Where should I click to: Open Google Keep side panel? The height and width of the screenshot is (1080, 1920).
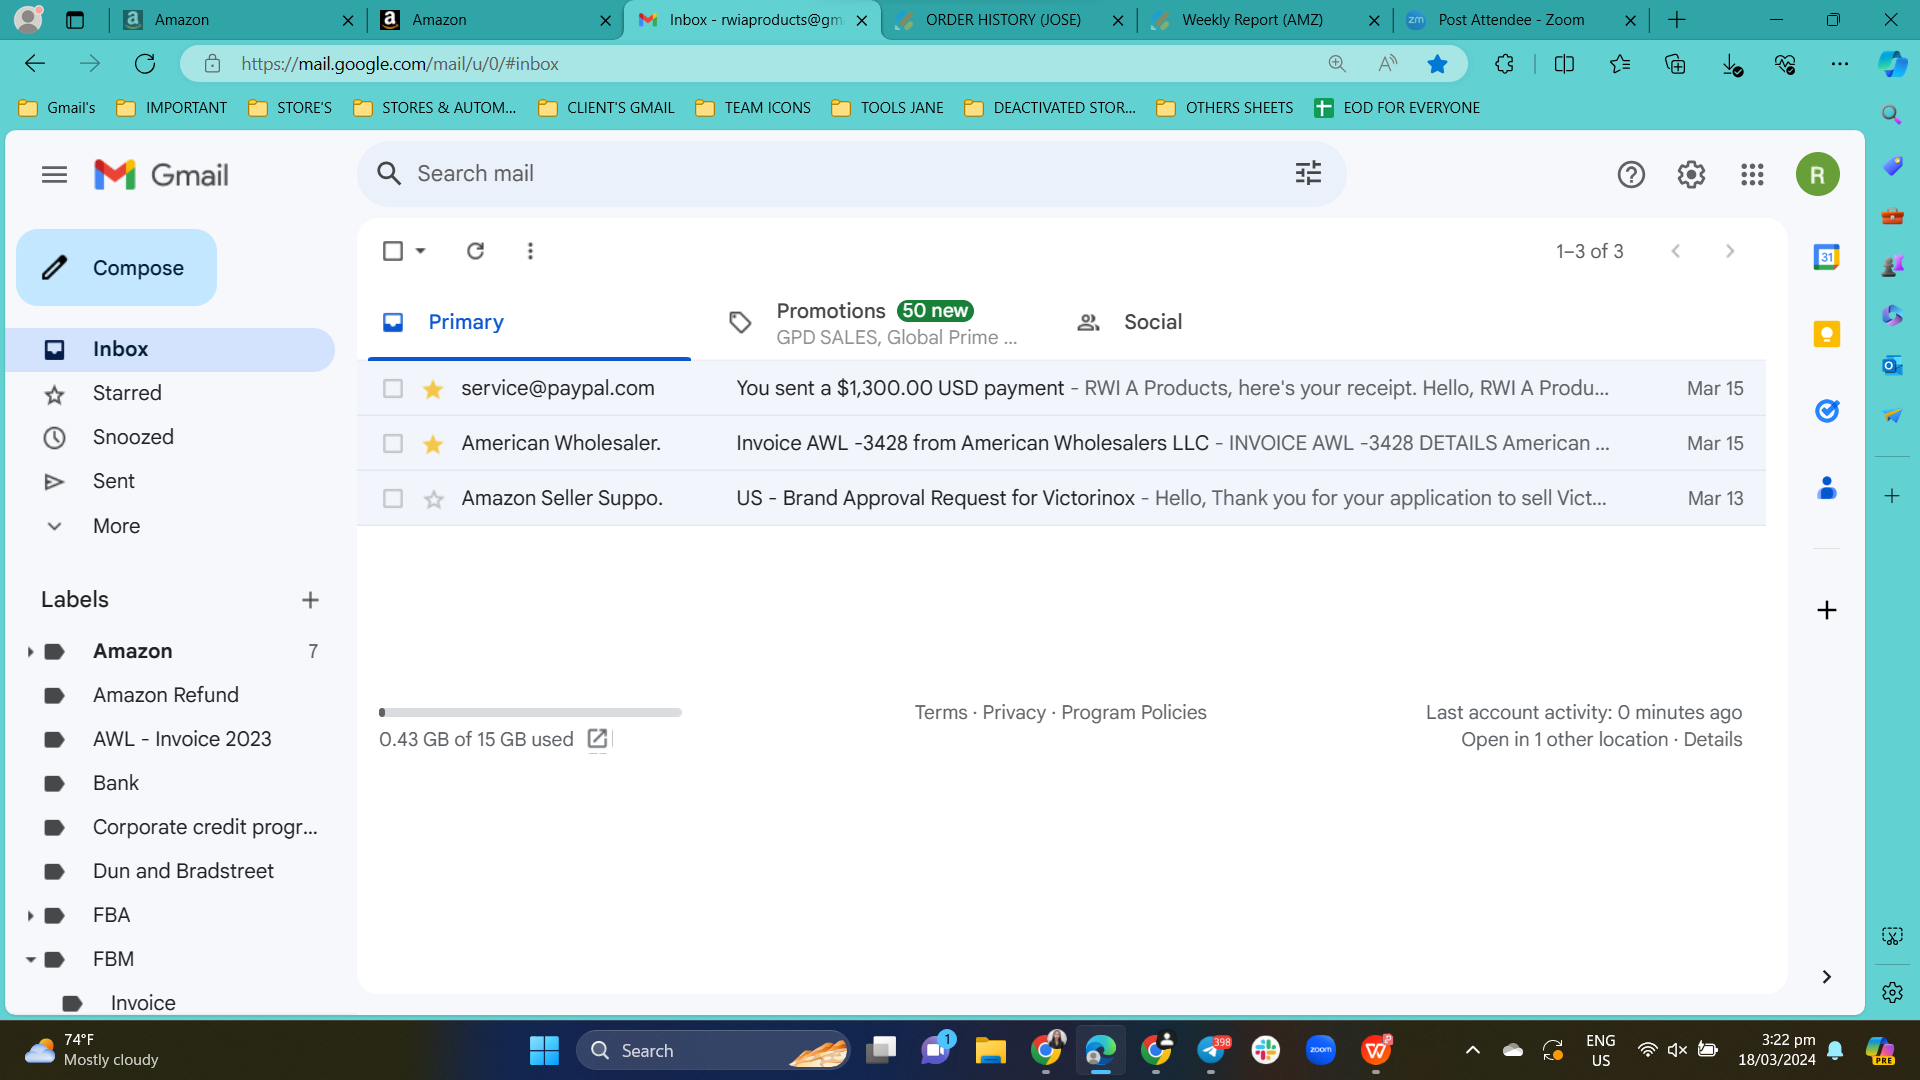tap(1827, 334)
